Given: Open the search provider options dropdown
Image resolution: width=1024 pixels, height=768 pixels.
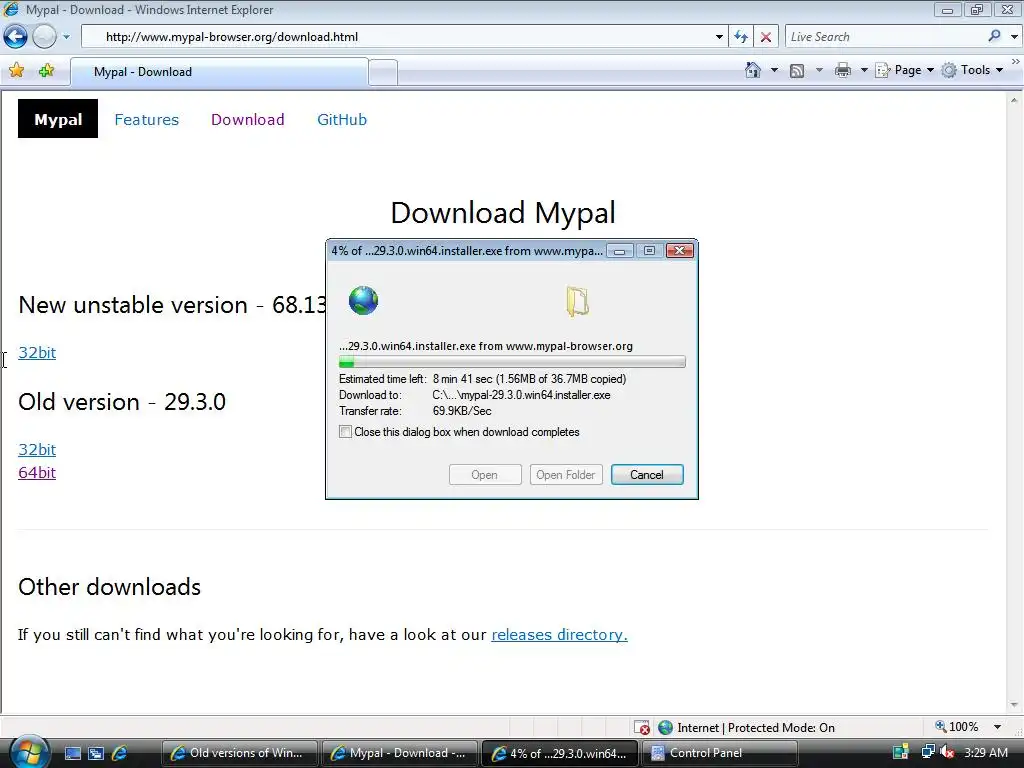Looking at the screenshot, I should point(1014,37).
